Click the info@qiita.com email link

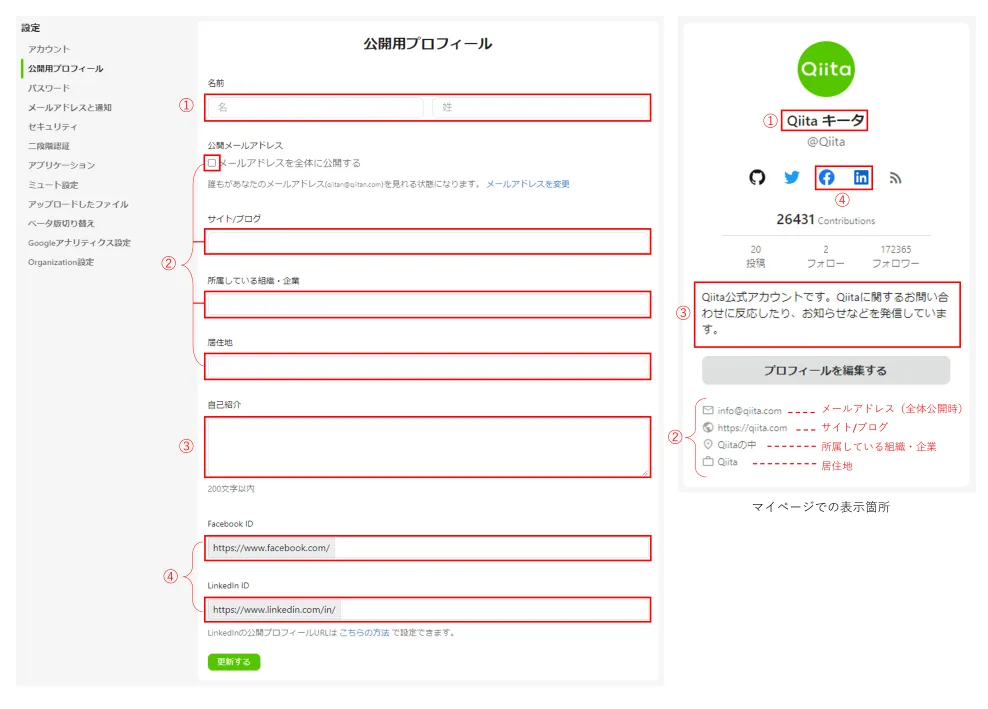pos(749,411)
